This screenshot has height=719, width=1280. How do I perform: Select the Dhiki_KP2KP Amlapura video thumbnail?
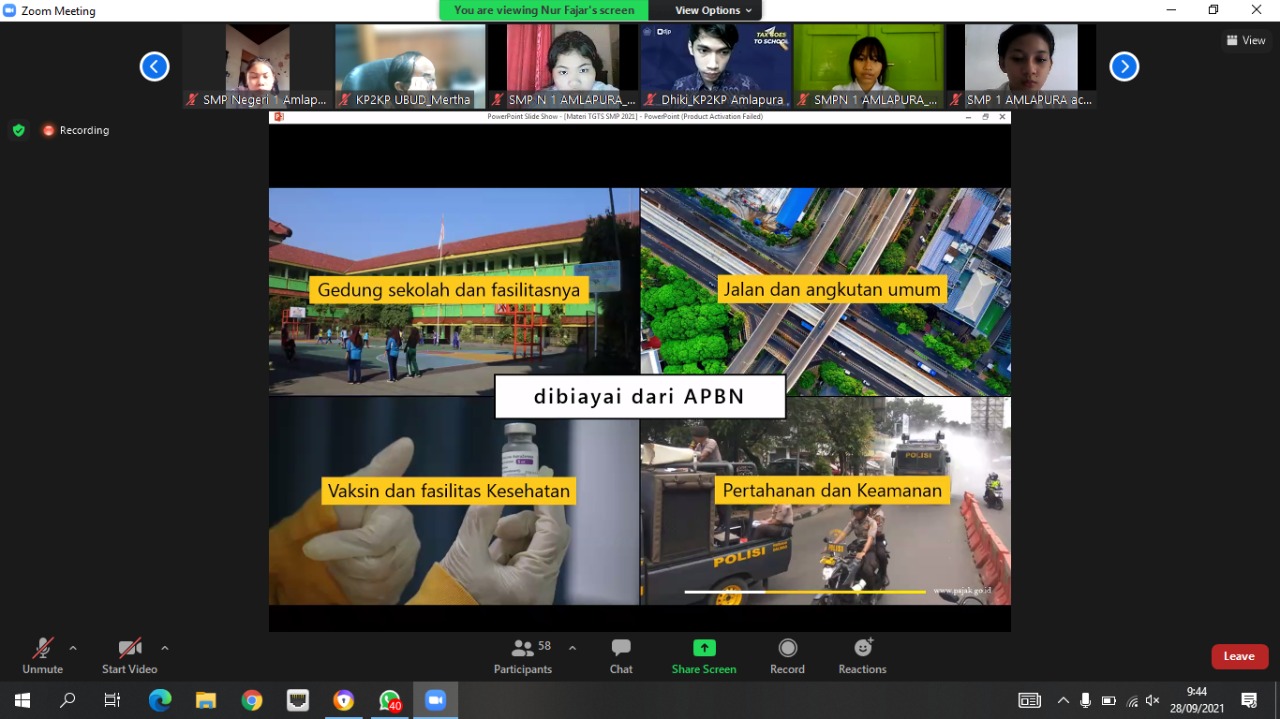[714, 66]
